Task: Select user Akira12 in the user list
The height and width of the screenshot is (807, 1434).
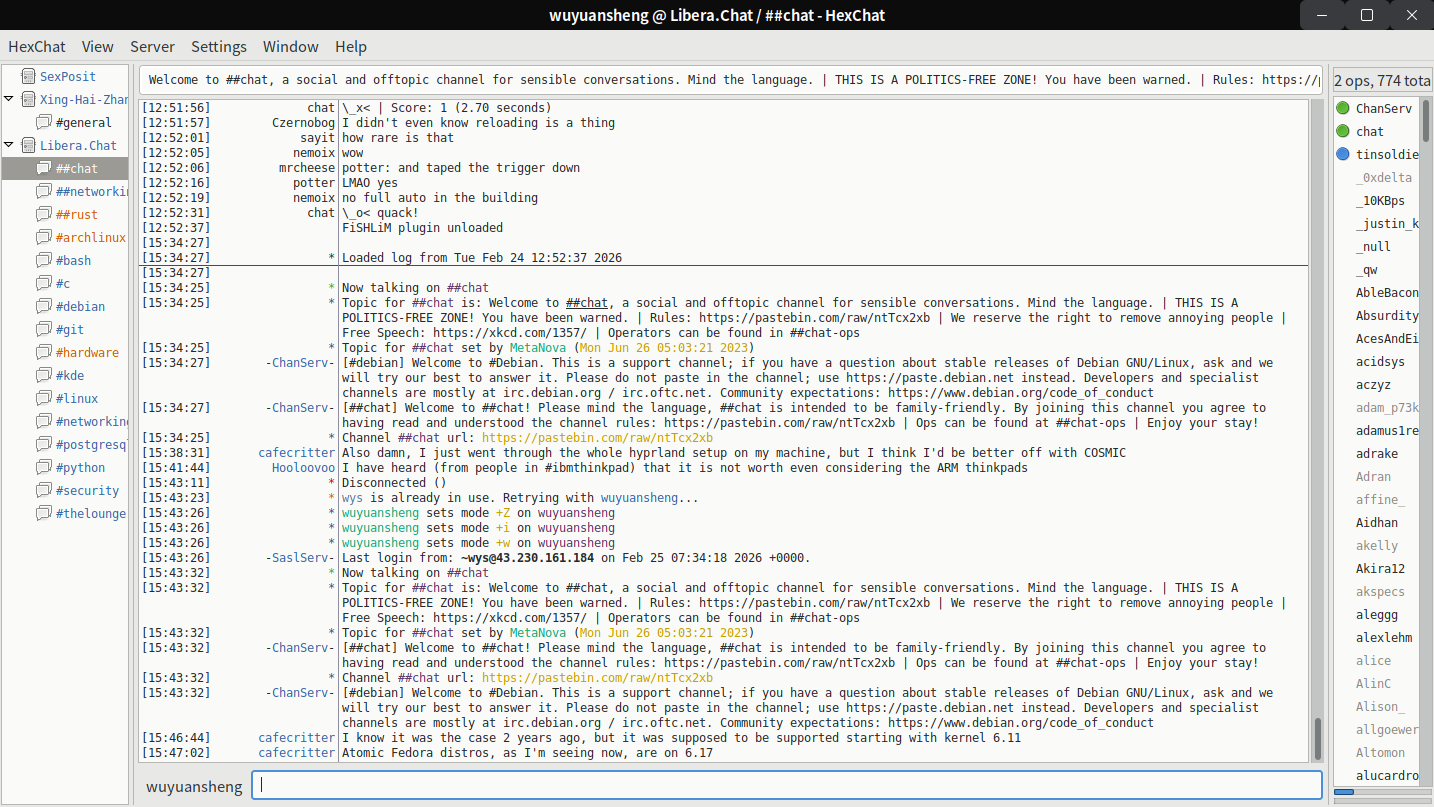Action: [x=1380, y=568]
